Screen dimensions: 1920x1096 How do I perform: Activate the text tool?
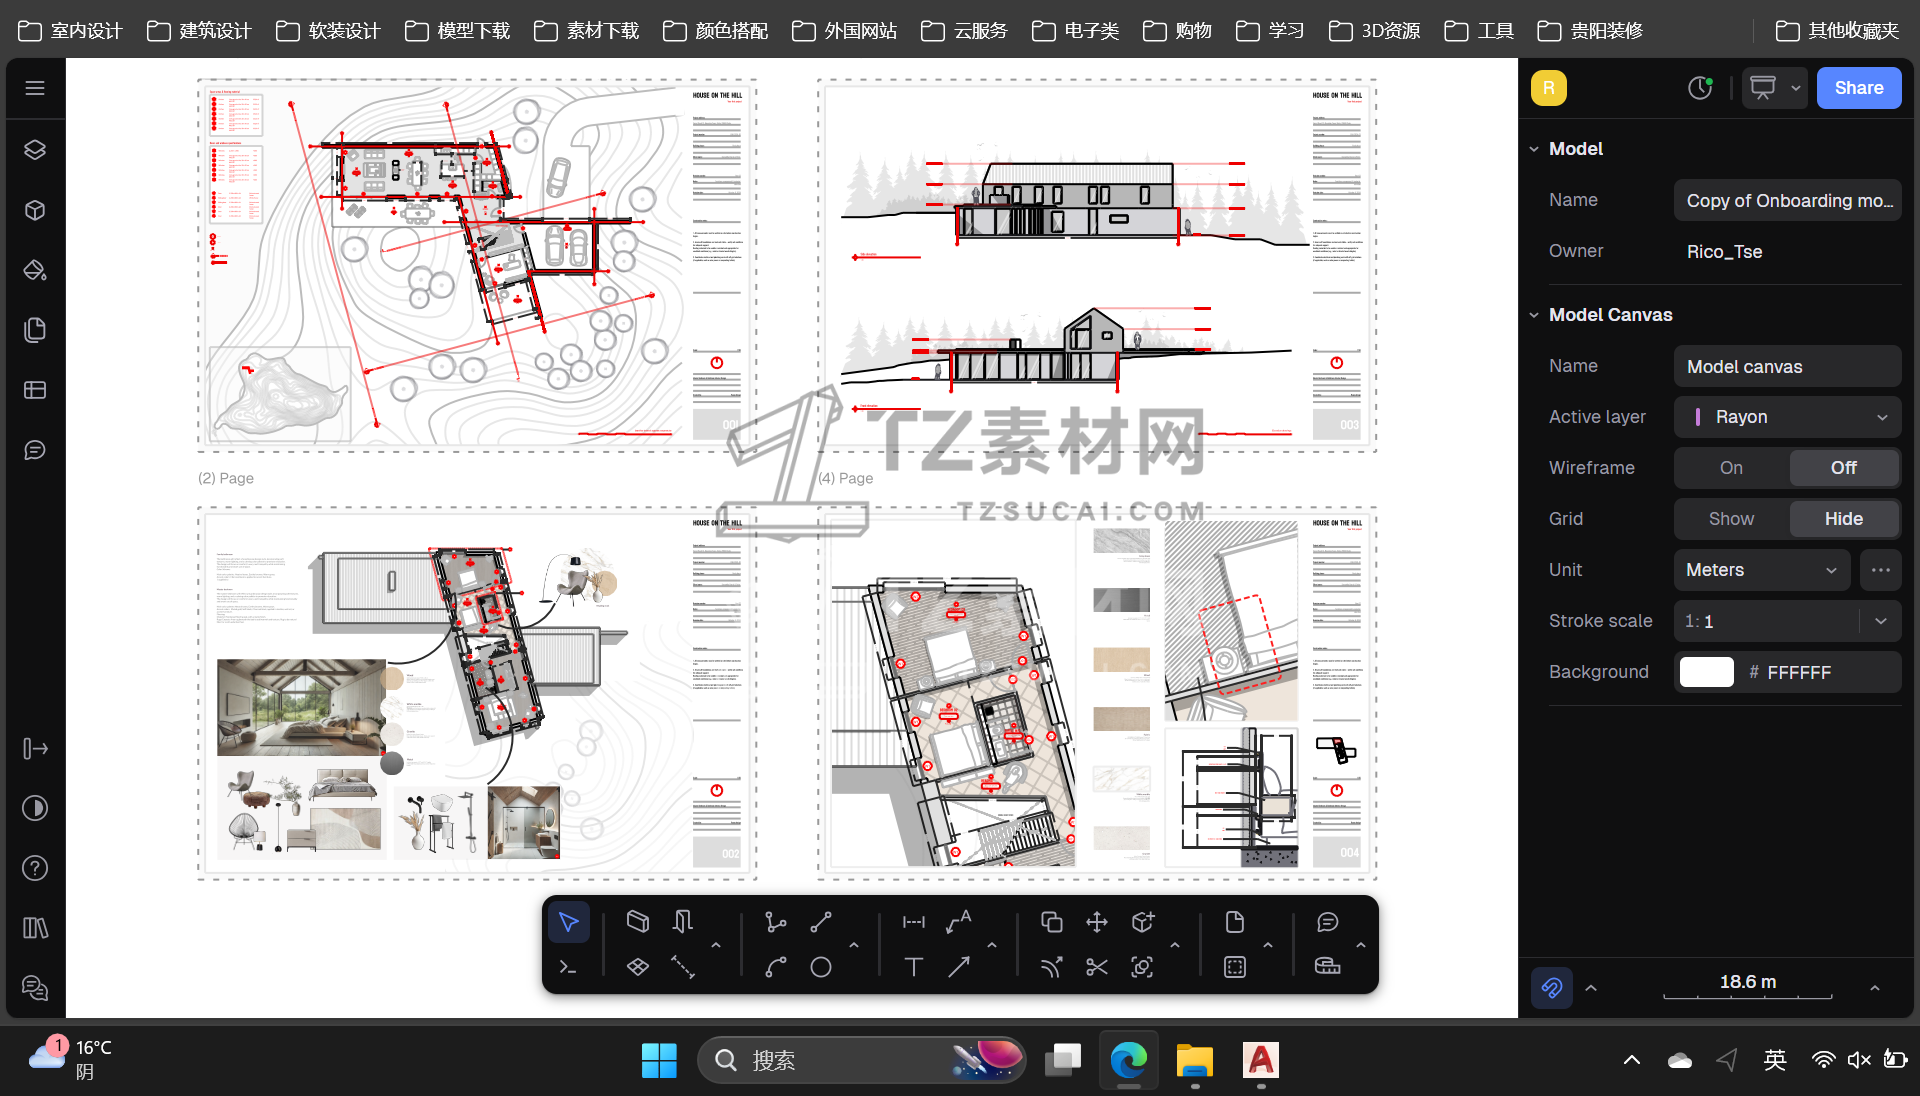913,967
